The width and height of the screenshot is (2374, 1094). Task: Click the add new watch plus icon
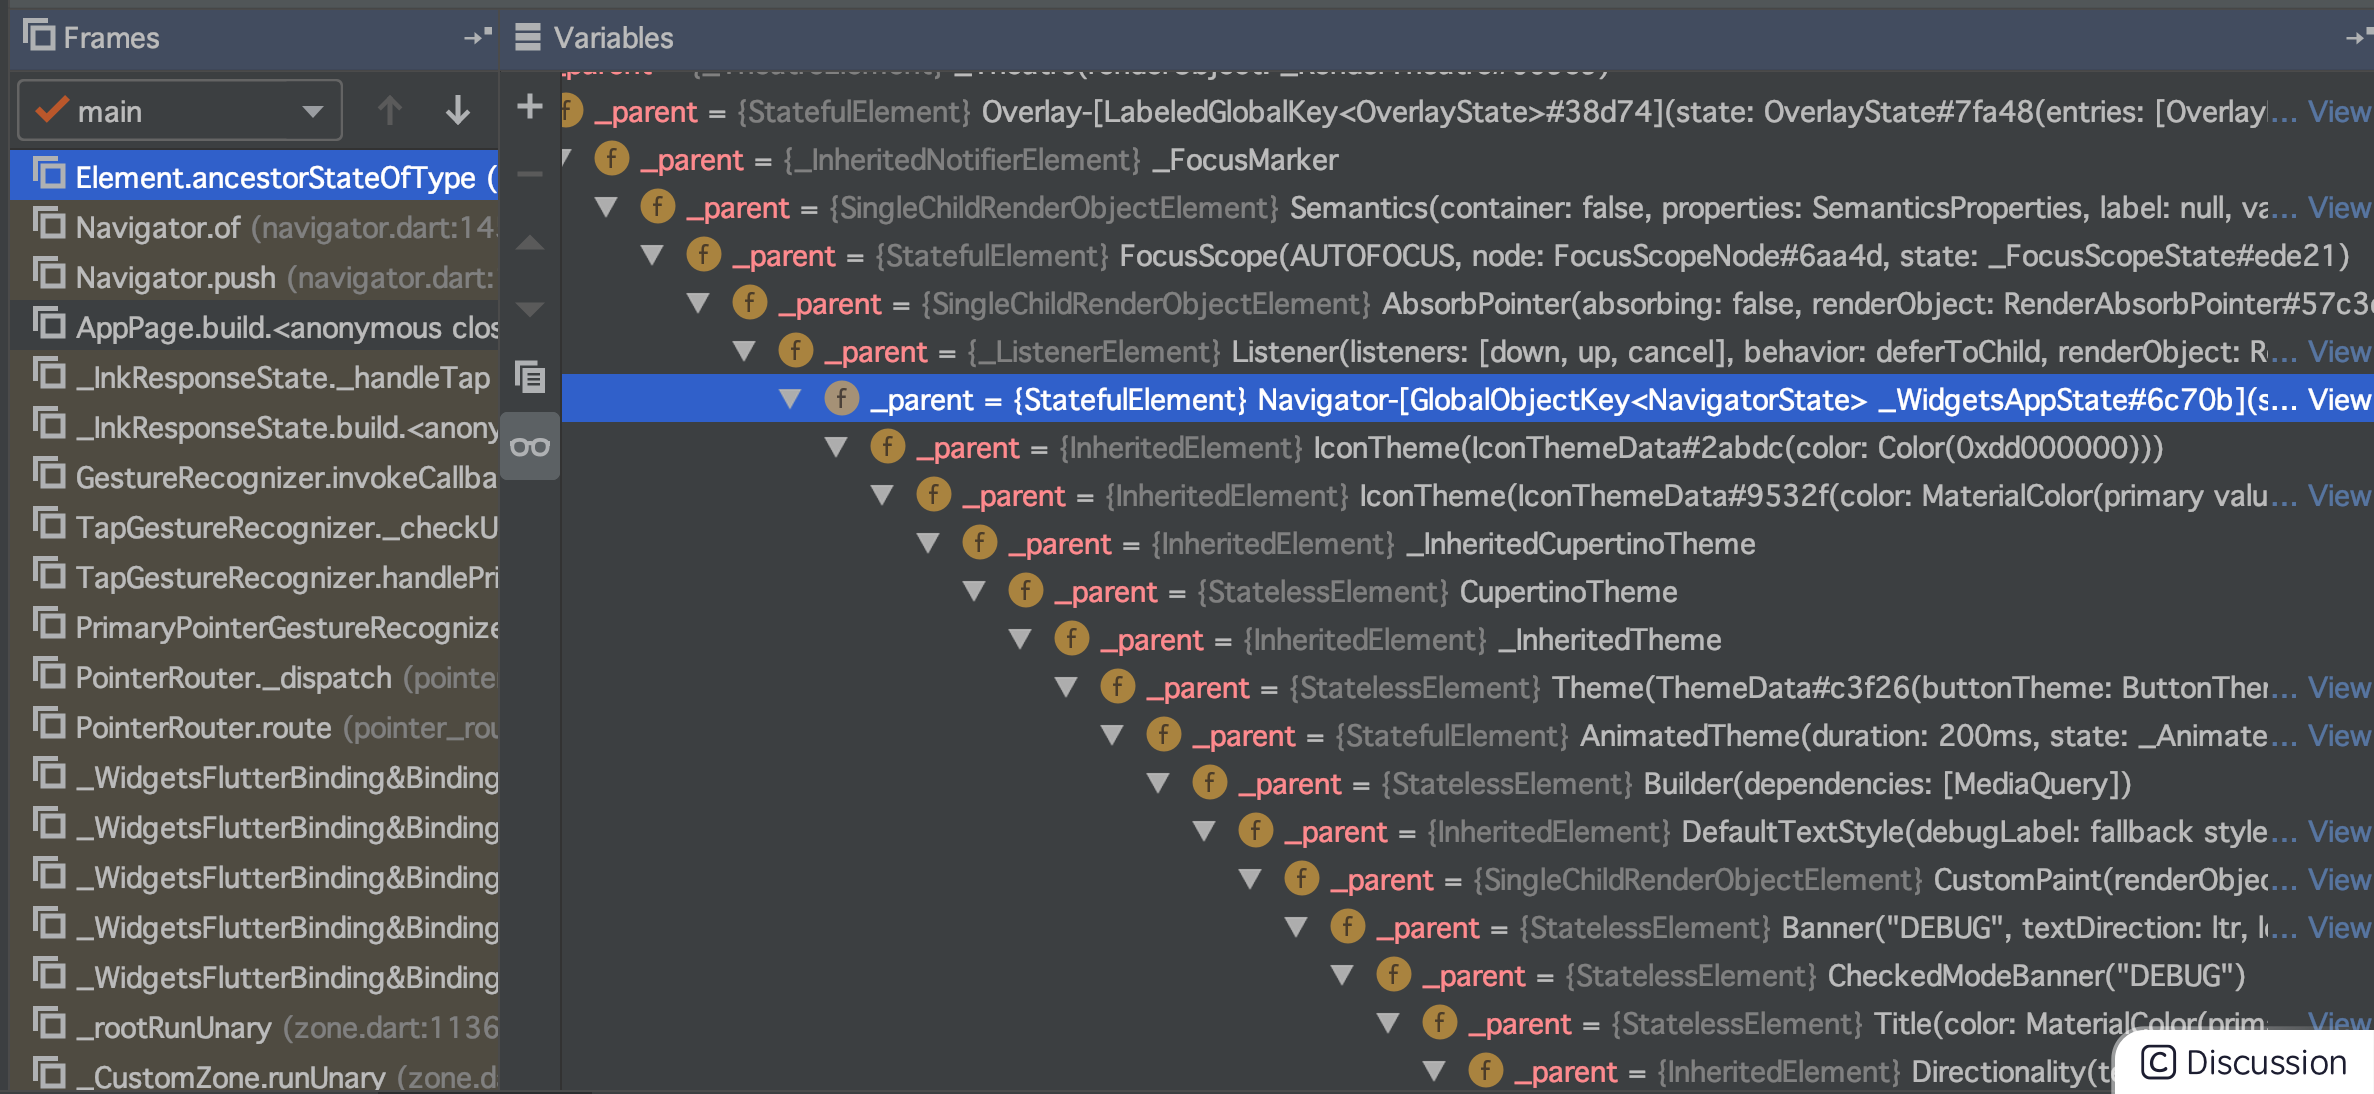pyautogui.click(x=530, y=106)
